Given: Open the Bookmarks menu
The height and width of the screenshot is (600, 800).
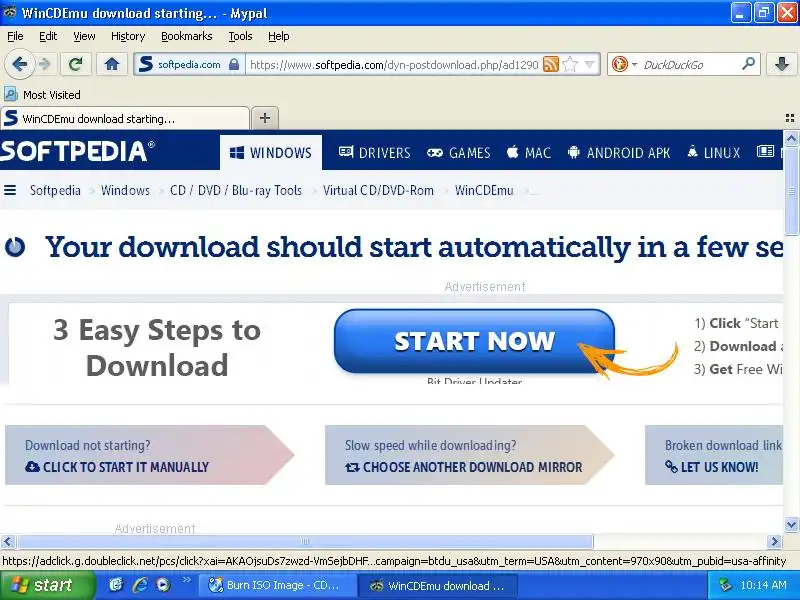Looking at the screenshot, I should point(187,36).
